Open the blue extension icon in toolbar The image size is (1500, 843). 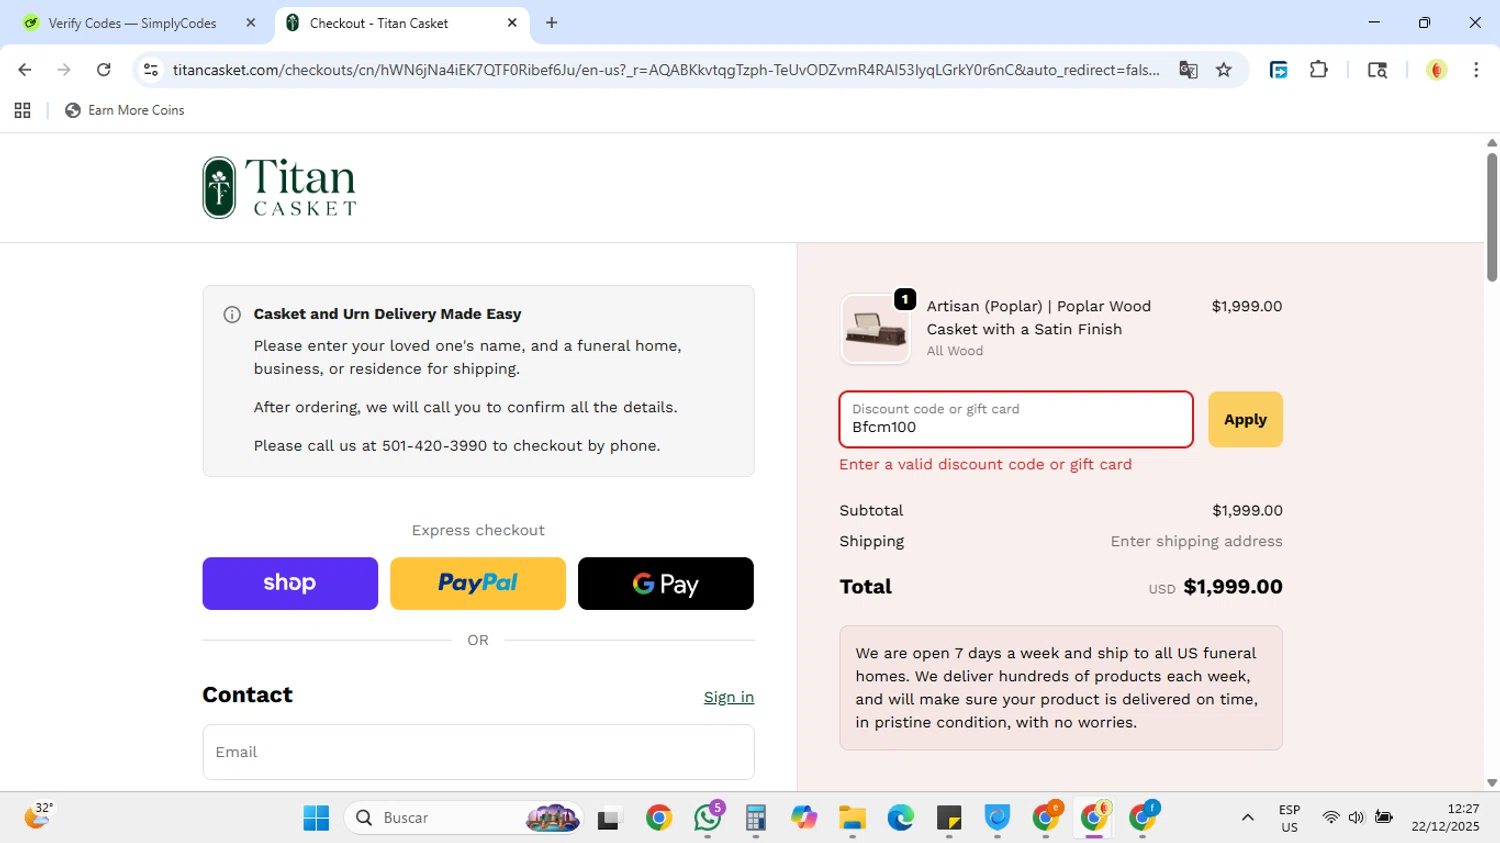coord(1279,70)
